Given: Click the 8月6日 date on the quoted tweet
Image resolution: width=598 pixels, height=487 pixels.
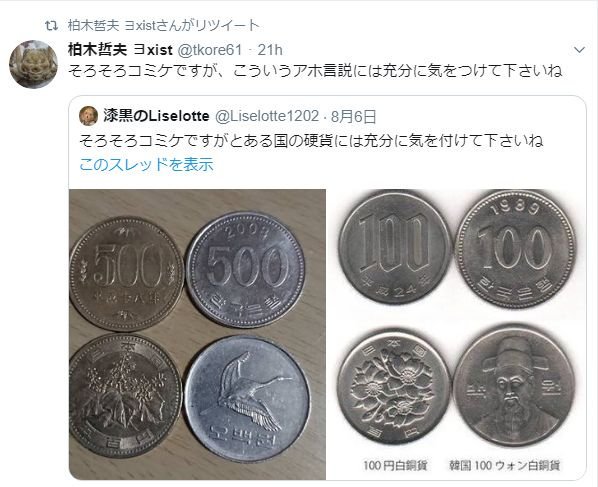Looking at the screenshot, I should [354, 116].
